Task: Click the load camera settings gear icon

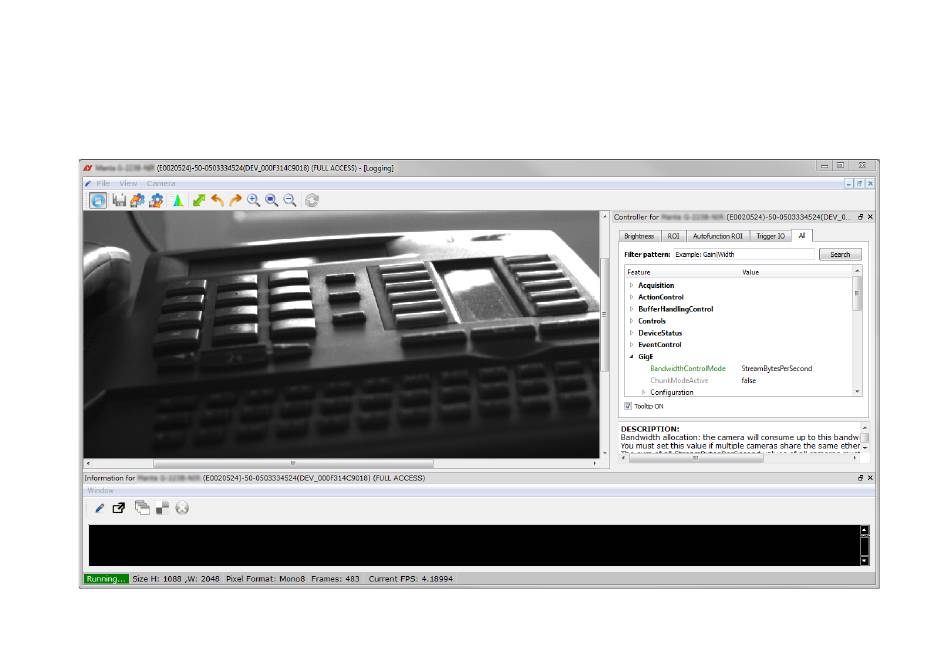Action: coord(138,201)
